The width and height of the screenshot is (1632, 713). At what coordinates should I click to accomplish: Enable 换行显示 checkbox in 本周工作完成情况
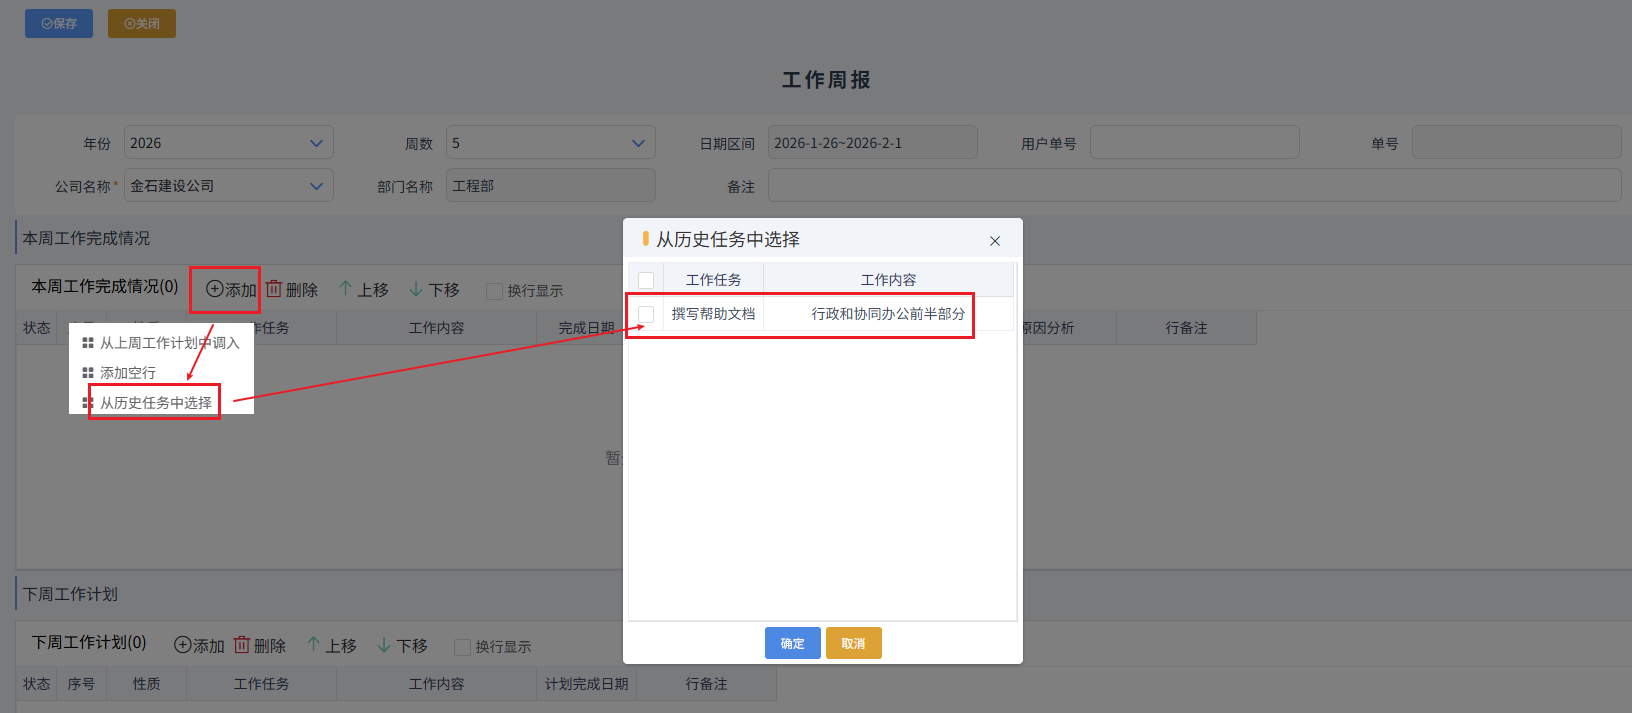[x=494, y=291]
